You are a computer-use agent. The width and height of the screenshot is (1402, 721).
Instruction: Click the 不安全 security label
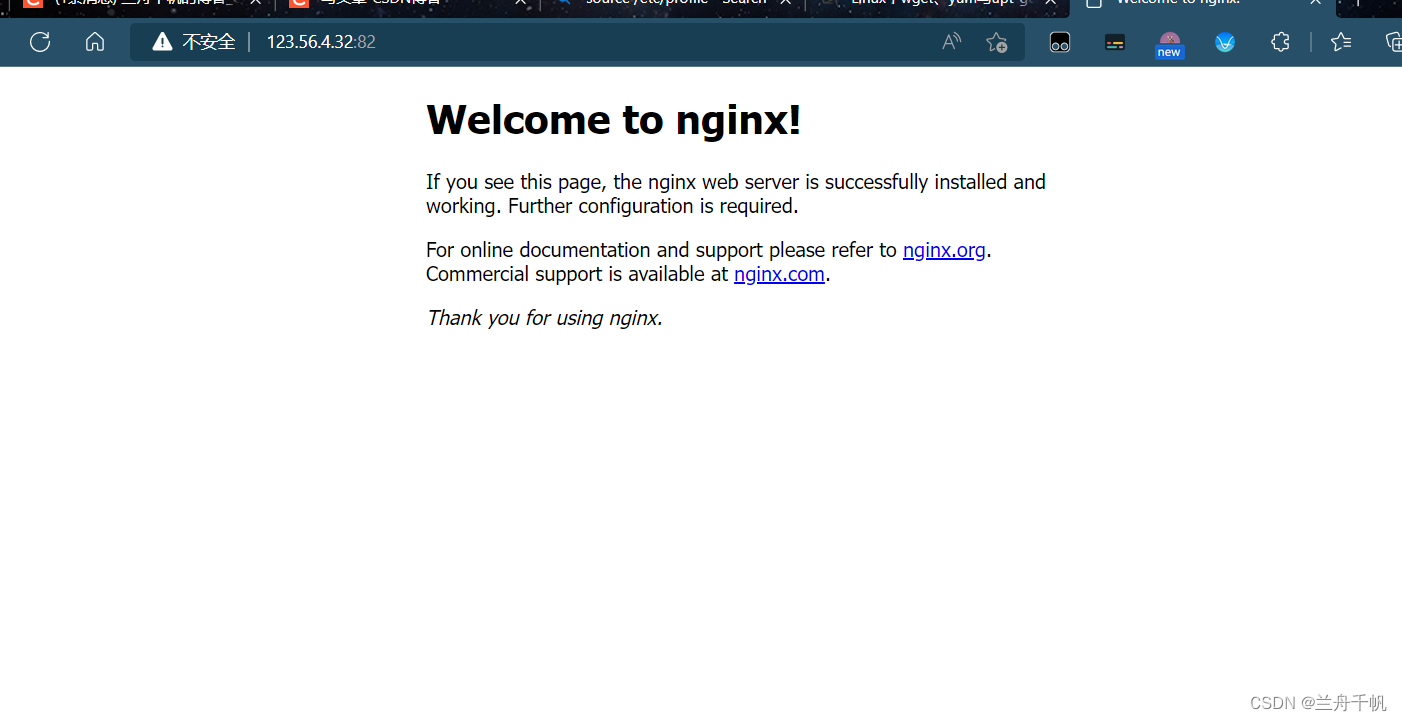coord(209,42)
